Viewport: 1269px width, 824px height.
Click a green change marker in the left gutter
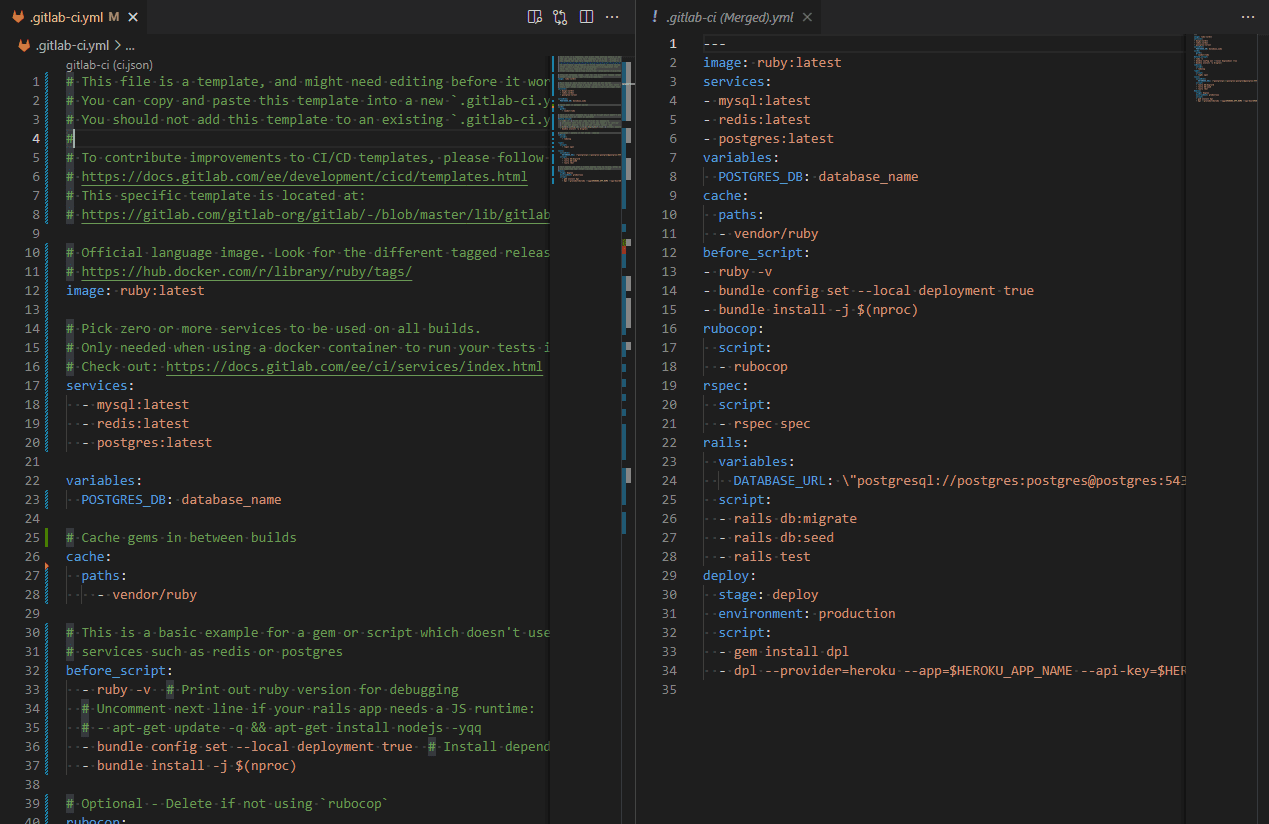(x=48, y=537)
